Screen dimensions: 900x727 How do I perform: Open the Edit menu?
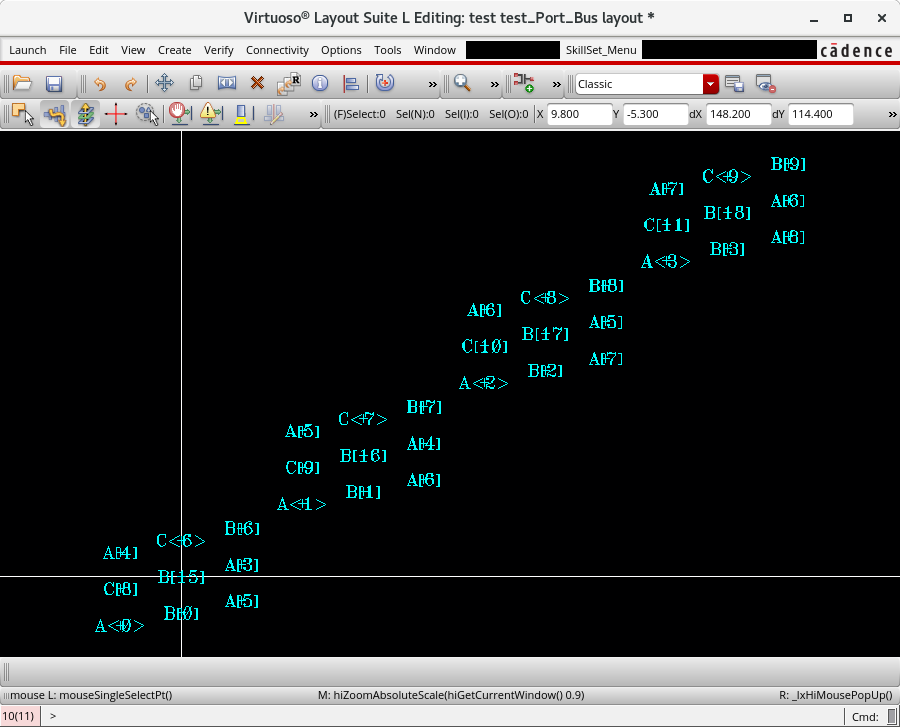(x=99, y=50)
